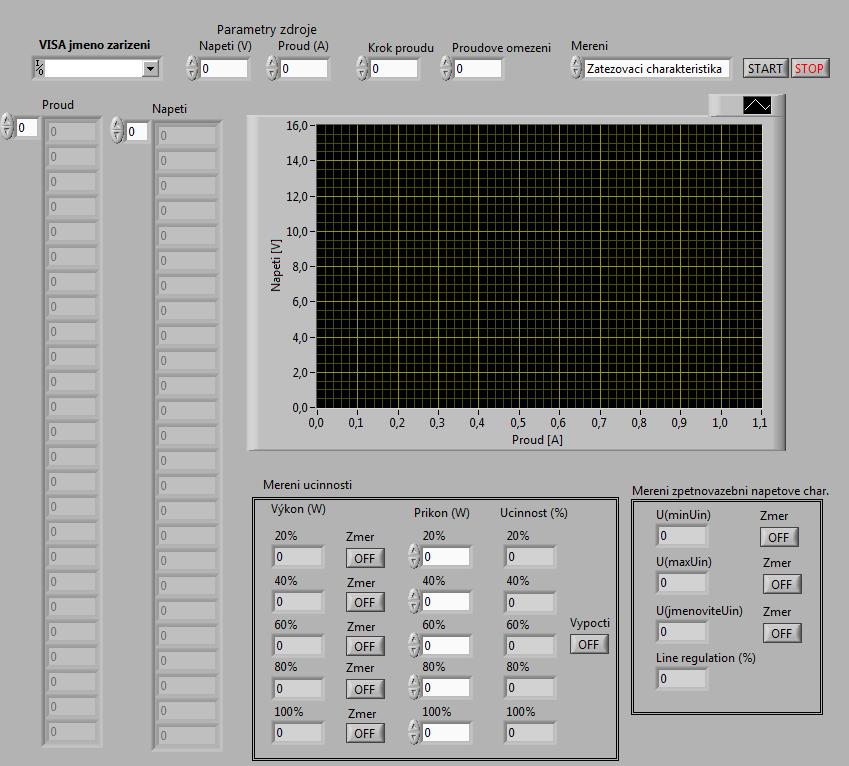The height and width of the screenshot is (766, 849).
Task: Toggle Zmer OFF button next to U(maxUin)
Action: (781, 584)
